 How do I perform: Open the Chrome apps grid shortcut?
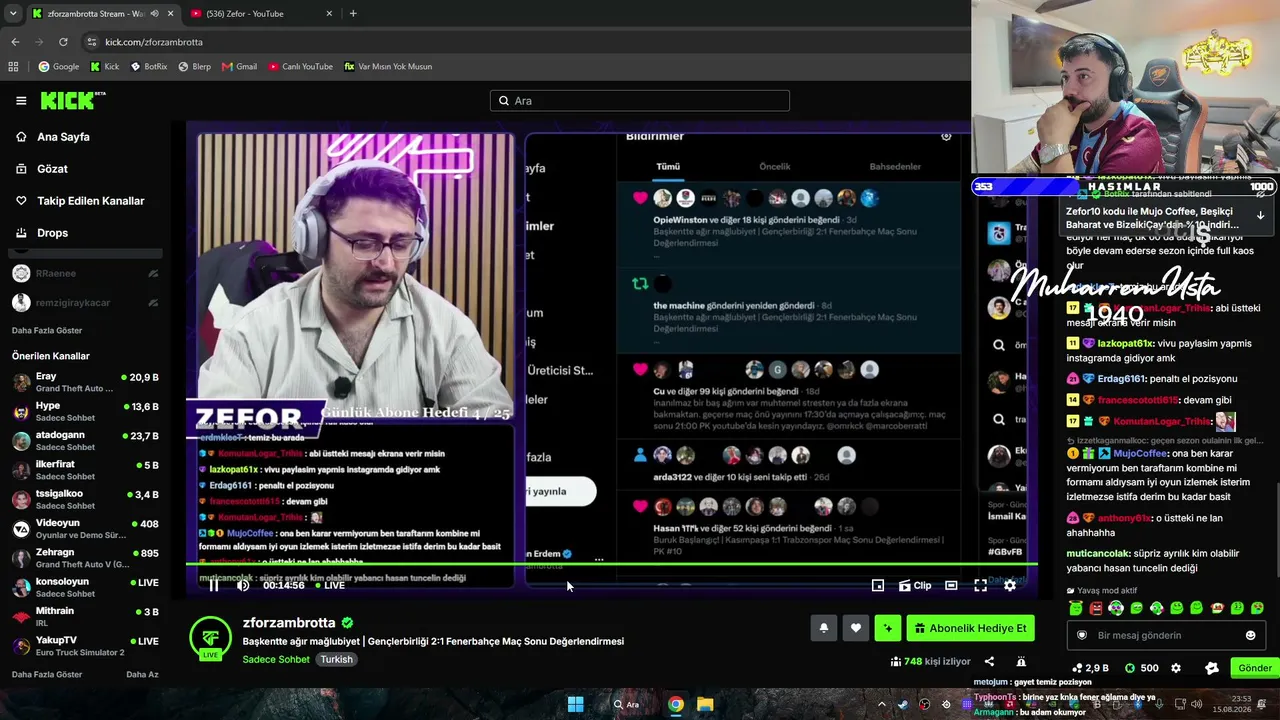pyautogui.click(x=13, y=67)
